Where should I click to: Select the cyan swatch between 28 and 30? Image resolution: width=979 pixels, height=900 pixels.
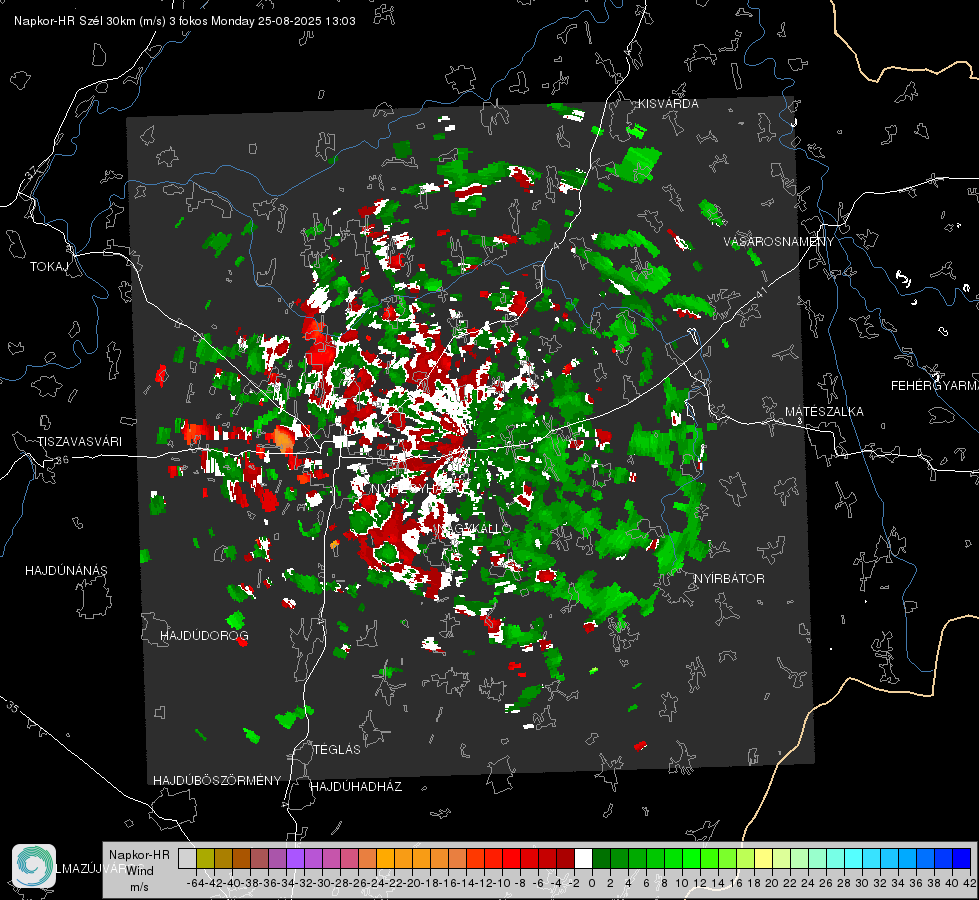coord(854,858)
